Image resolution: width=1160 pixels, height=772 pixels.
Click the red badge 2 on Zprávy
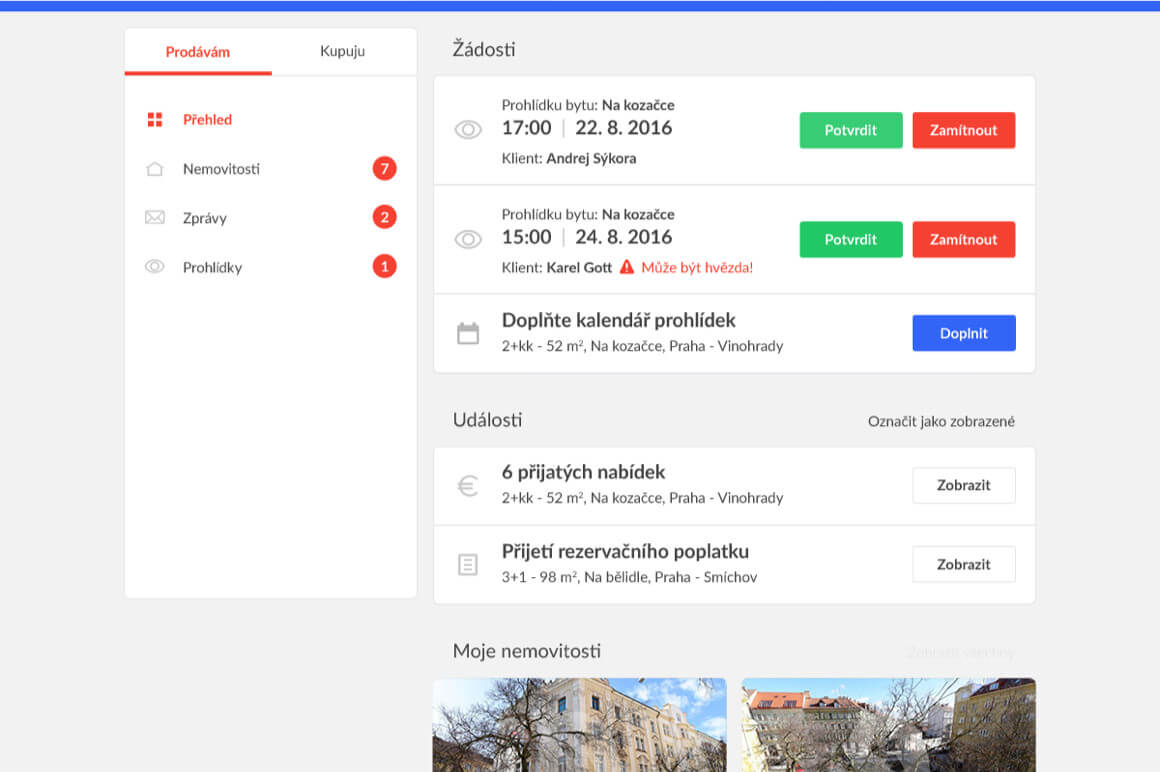[384, 217]
